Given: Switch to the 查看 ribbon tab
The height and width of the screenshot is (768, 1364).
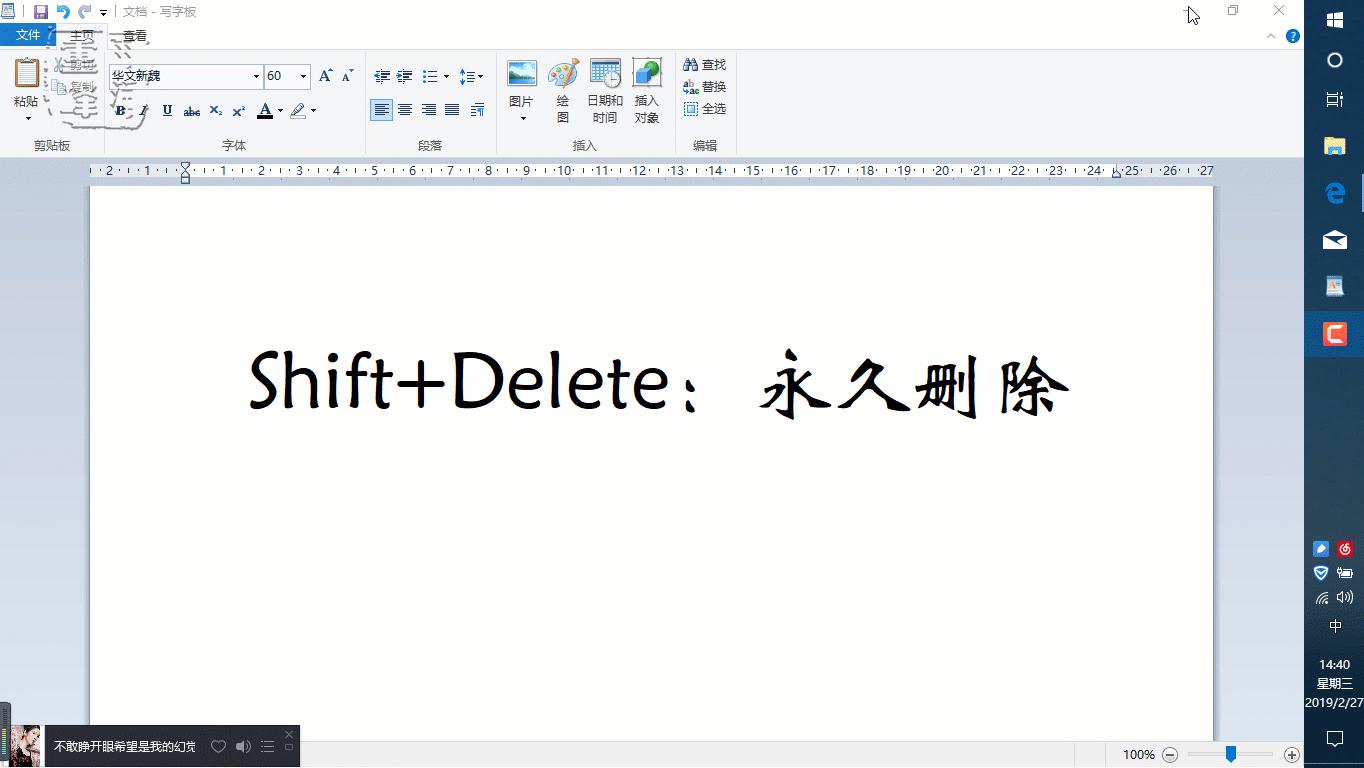Looking at the screenshot, I should [133, 33].
